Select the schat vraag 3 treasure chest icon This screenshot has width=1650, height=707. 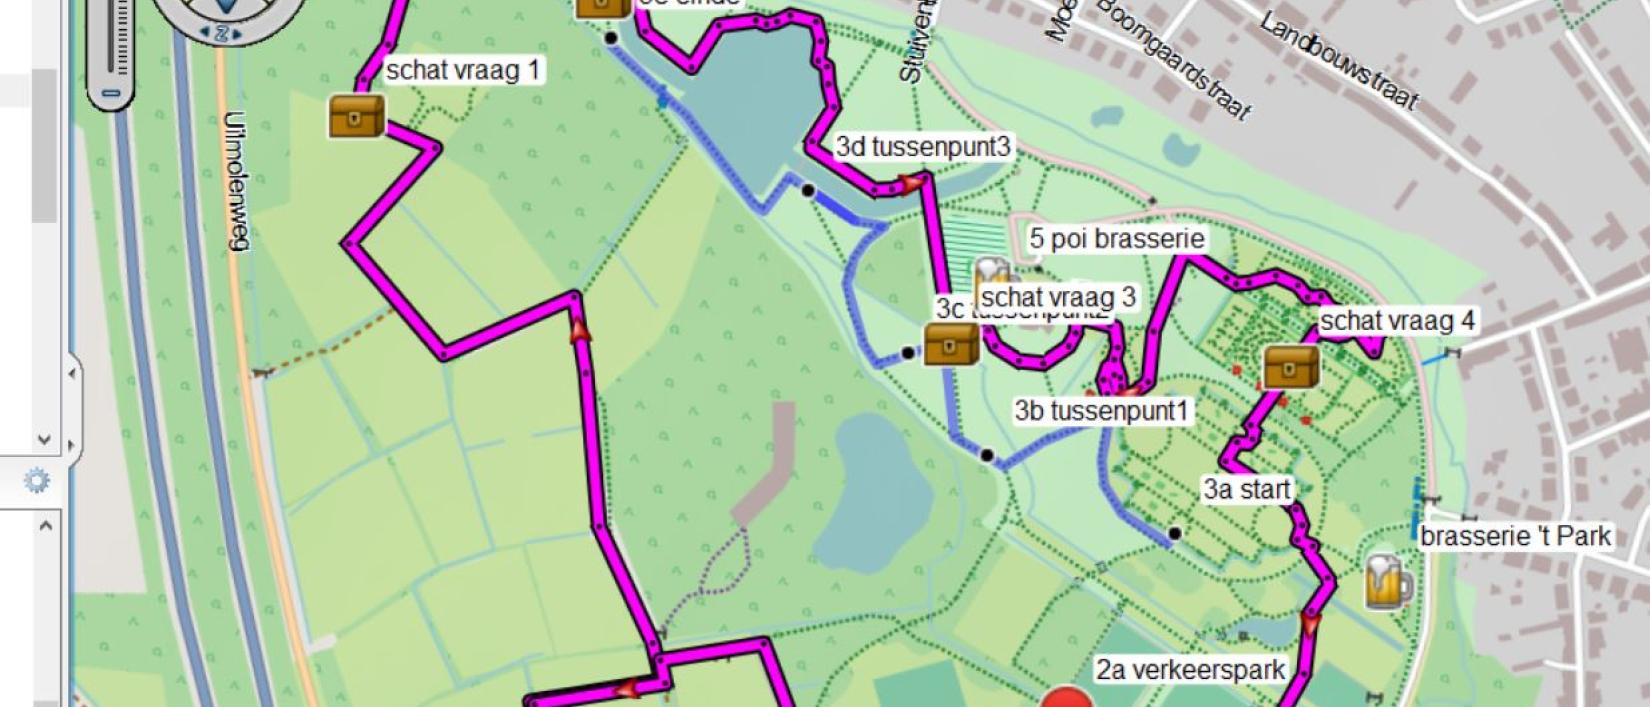[952, 344]
